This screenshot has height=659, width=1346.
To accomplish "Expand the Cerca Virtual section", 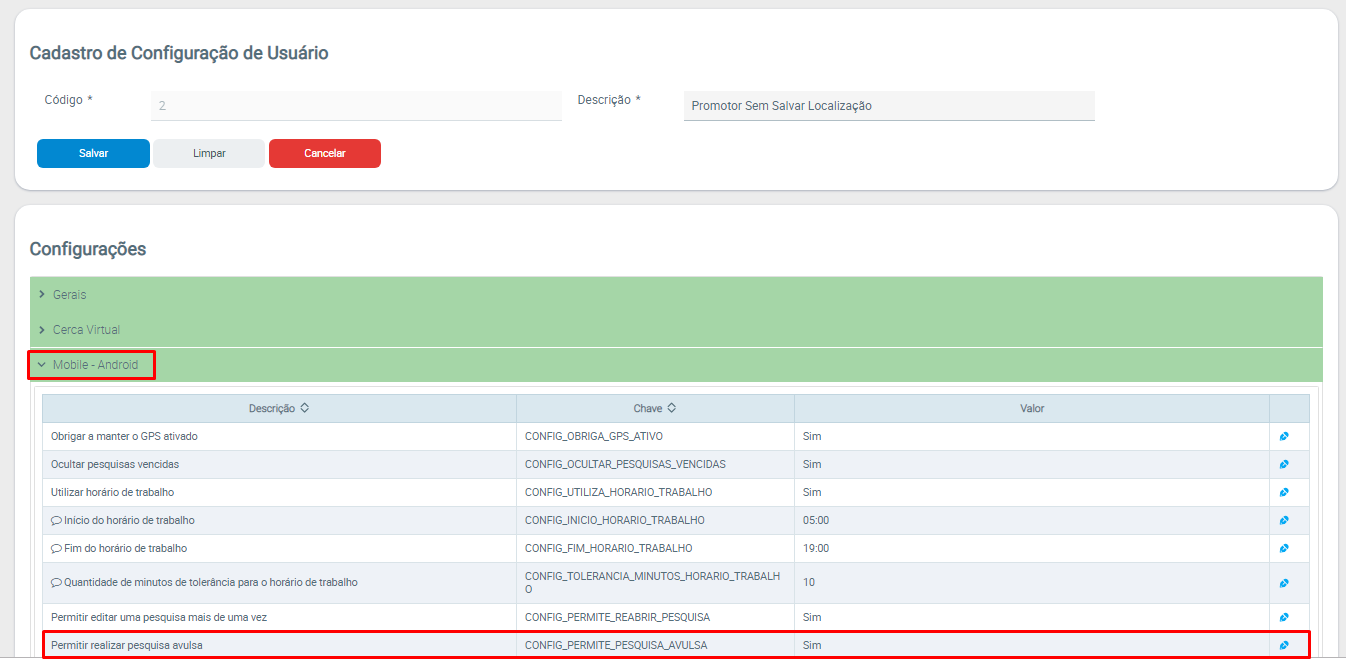I will click(86, 330).
